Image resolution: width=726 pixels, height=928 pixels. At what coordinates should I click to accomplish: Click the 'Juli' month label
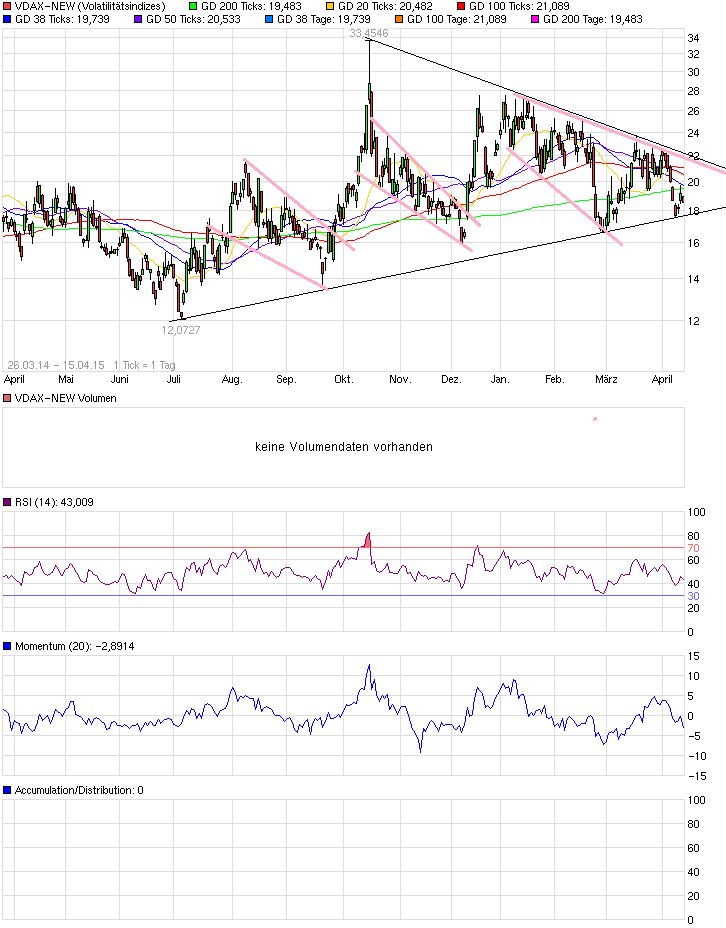(173, 379)
